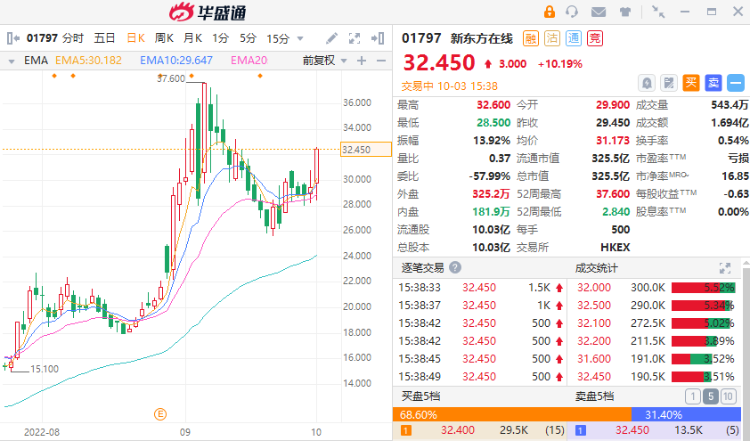Click the 32.000 volume distribution bar
750x441 pixels.
point(703,287)
